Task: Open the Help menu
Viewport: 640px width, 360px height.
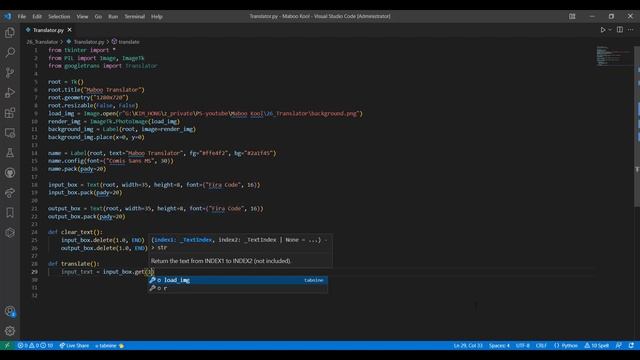Action: [157, 16]
